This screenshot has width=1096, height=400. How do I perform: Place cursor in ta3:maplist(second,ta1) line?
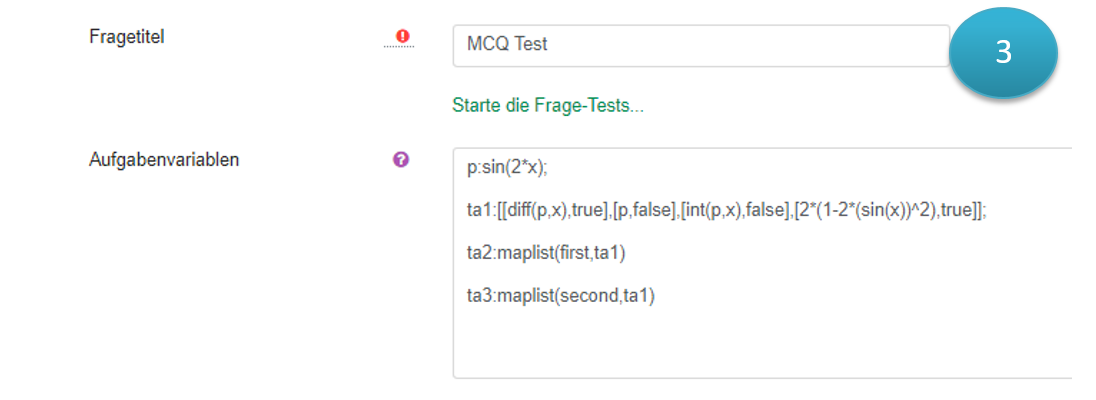tap(560, 295)
